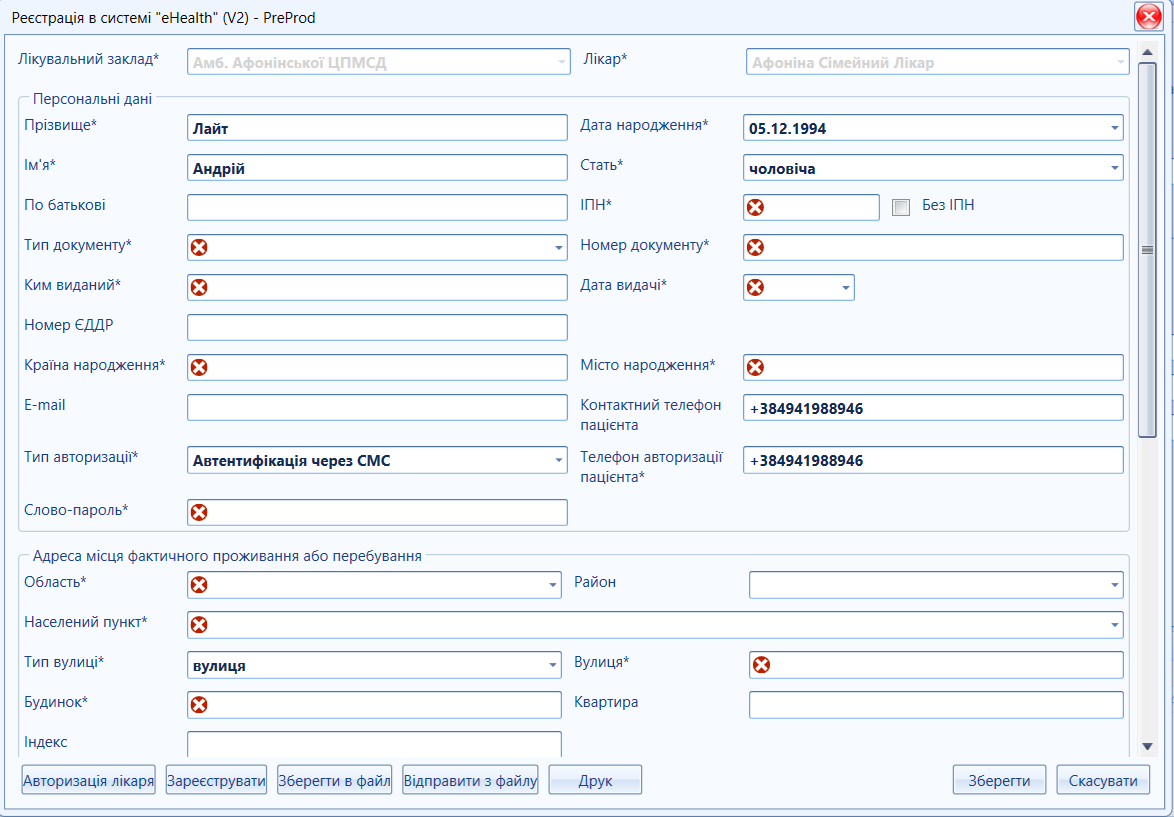
Task: Click the Зареєструвати button
Action: (216, 780)
